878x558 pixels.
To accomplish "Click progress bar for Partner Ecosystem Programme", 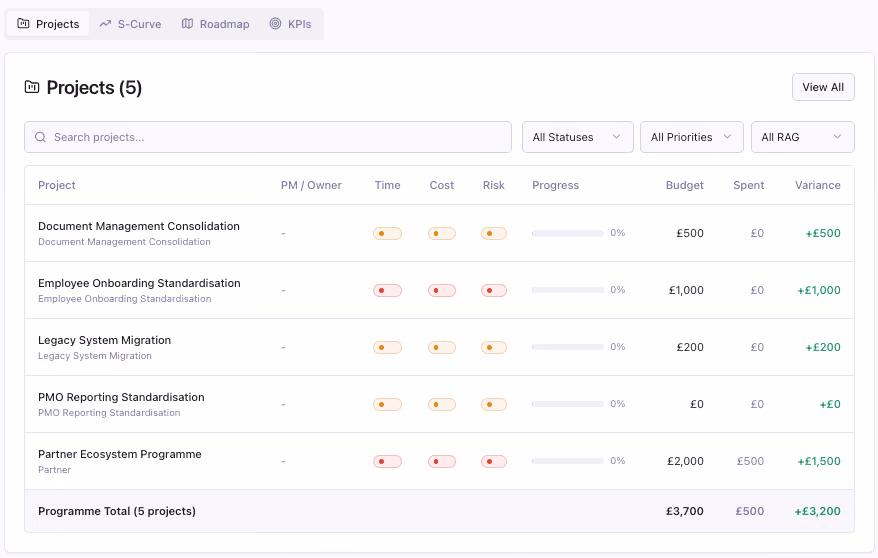I will (x=568, y=461).
